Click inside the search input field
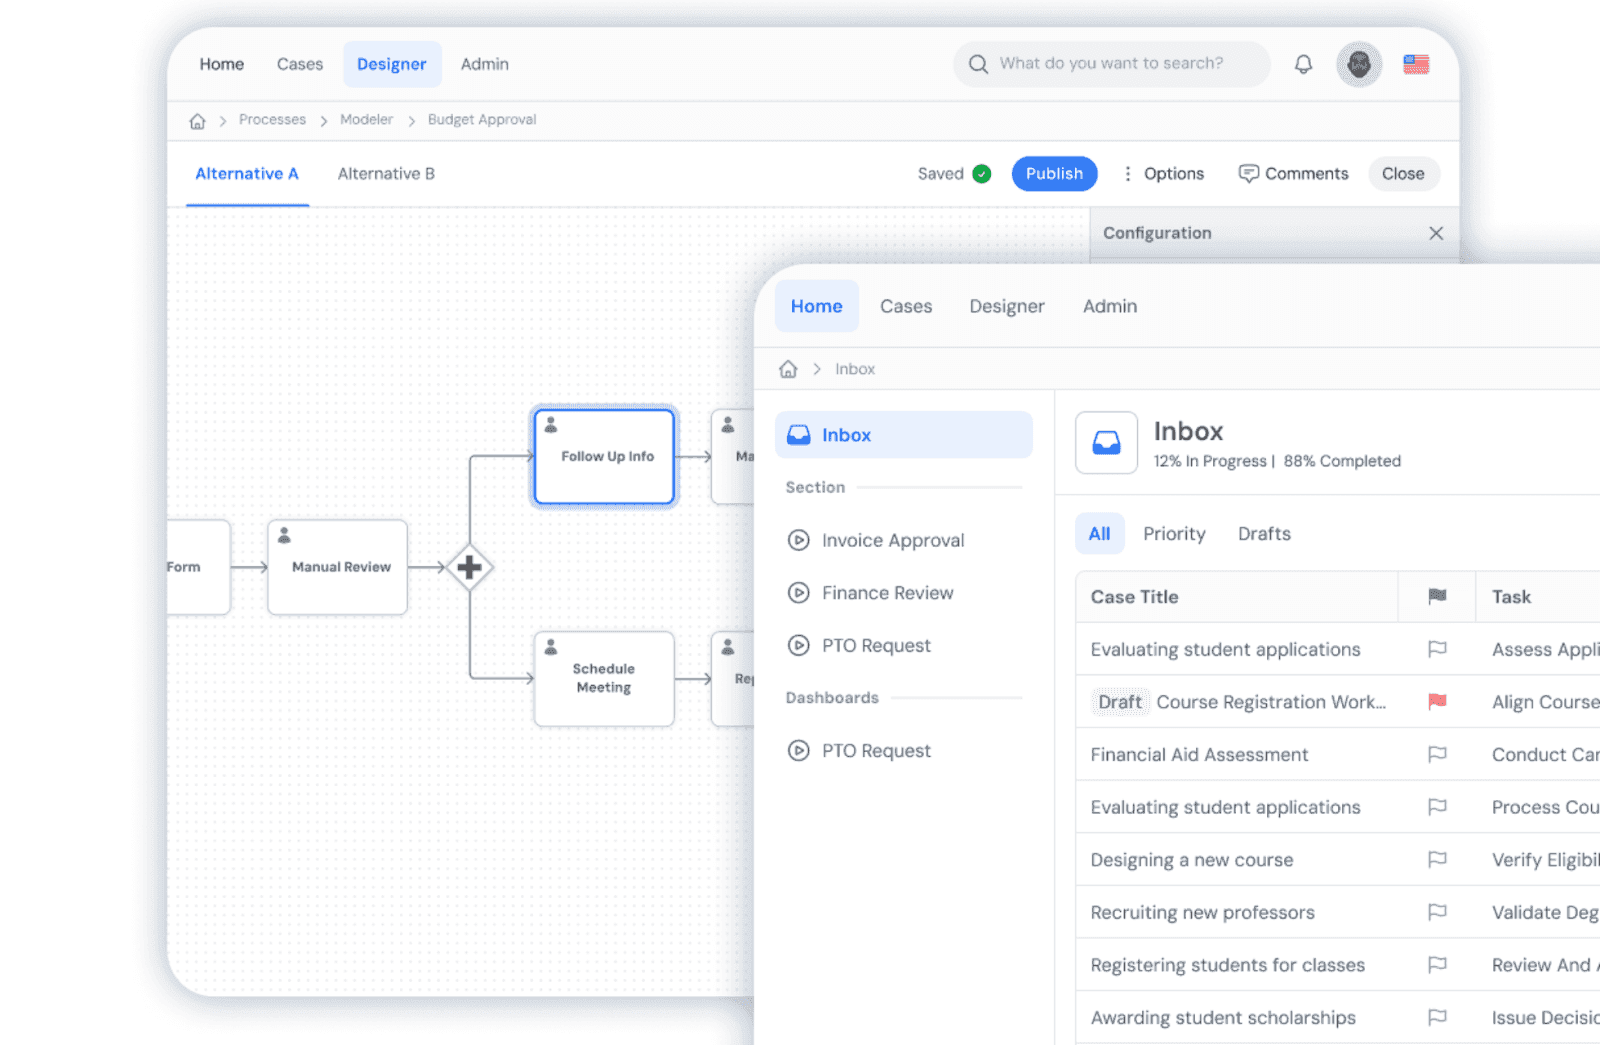This screenshot has height=1045, width=1600. (1110, 63)
